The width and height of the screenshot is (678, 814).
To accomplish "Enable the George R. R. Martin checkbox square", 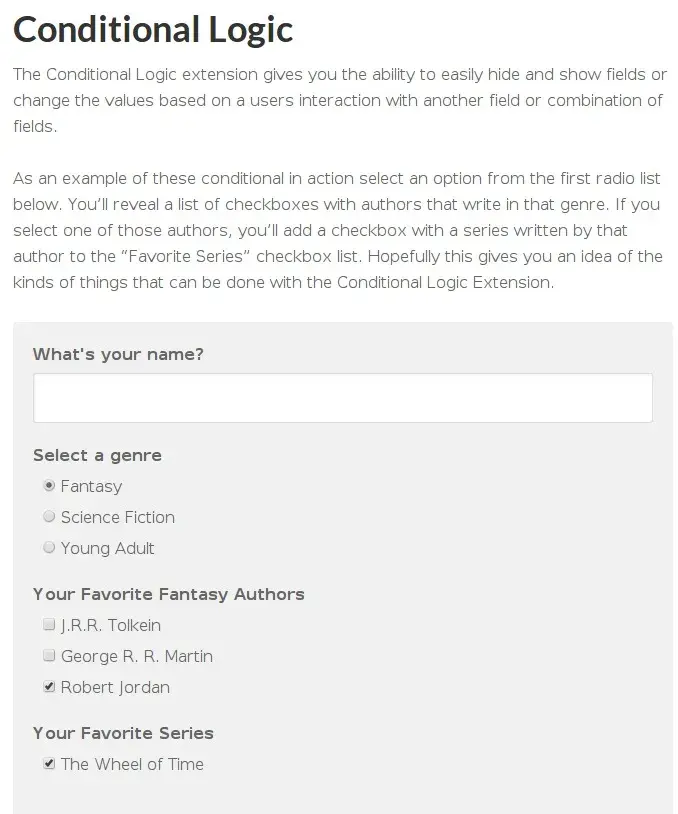I will (49, 655).
